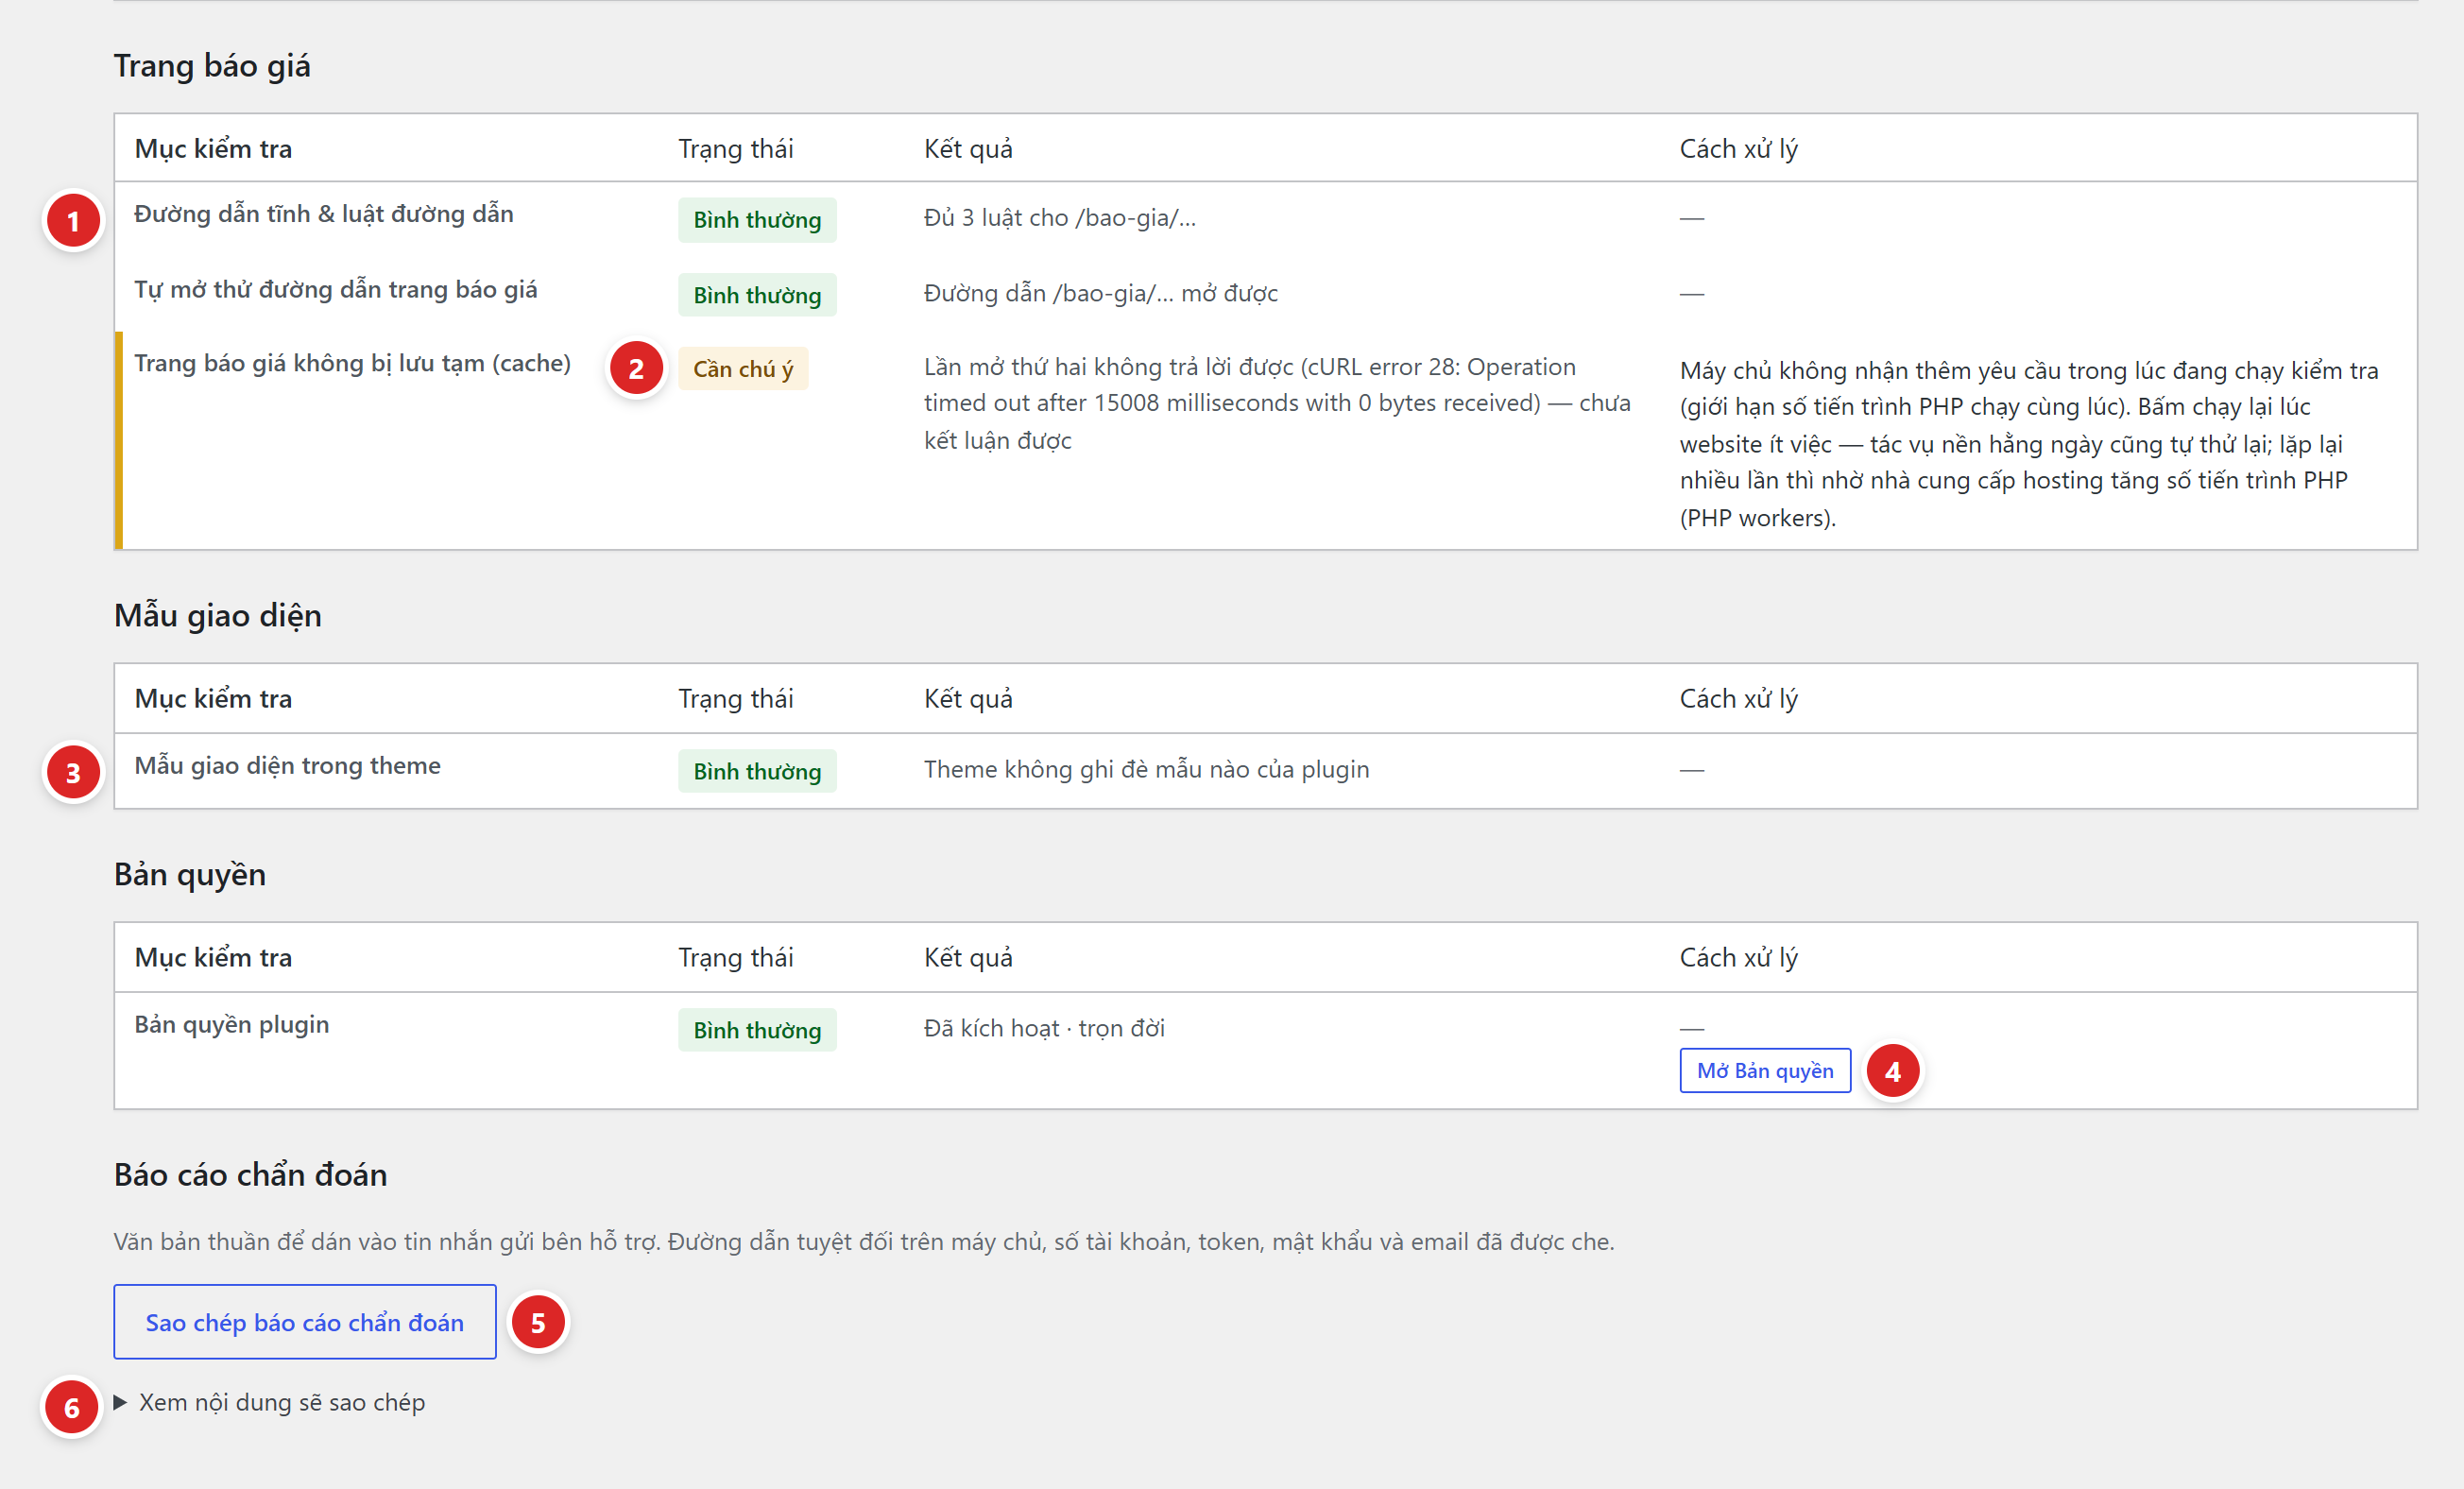
Task: Click 'Mục kiểm tra' header in Trang báo giá table
Action: [214, 149]
